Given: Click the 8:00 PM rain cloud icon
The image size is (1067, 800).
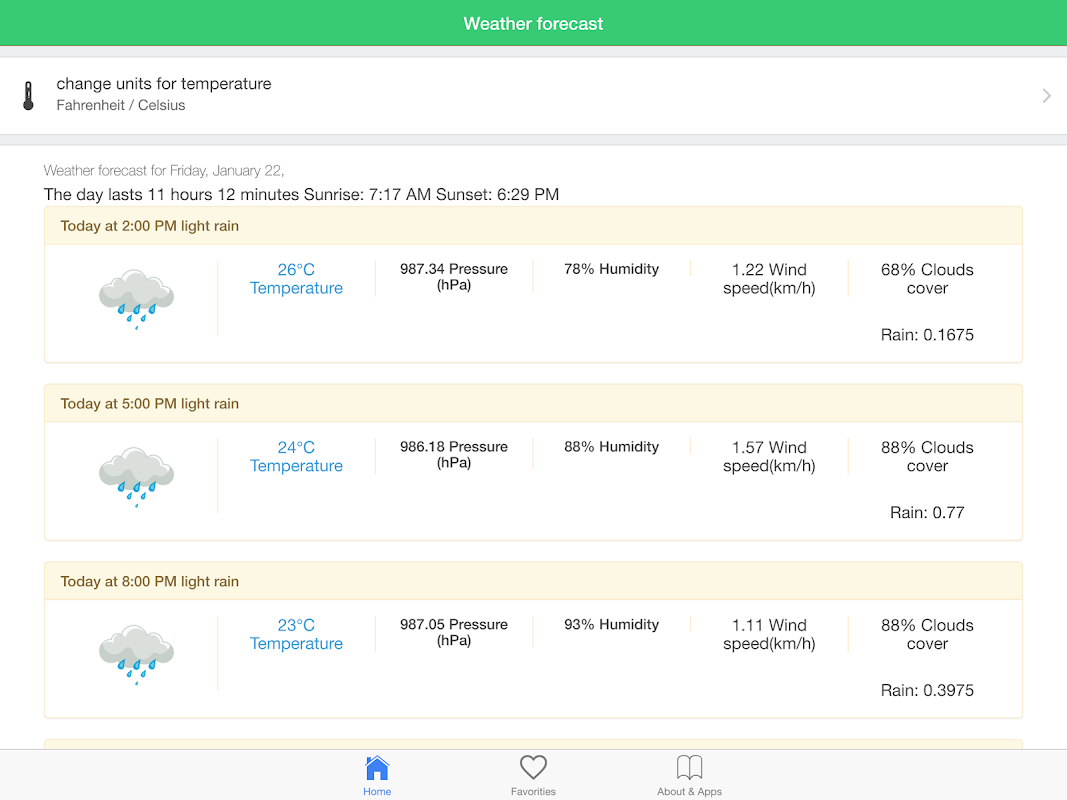Looking at the screenshot, I should coord(136,654).
